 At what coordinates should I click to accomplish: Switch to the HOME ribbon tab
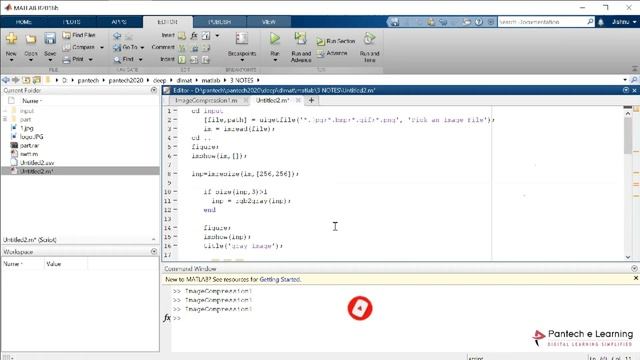tap(24, 22)
